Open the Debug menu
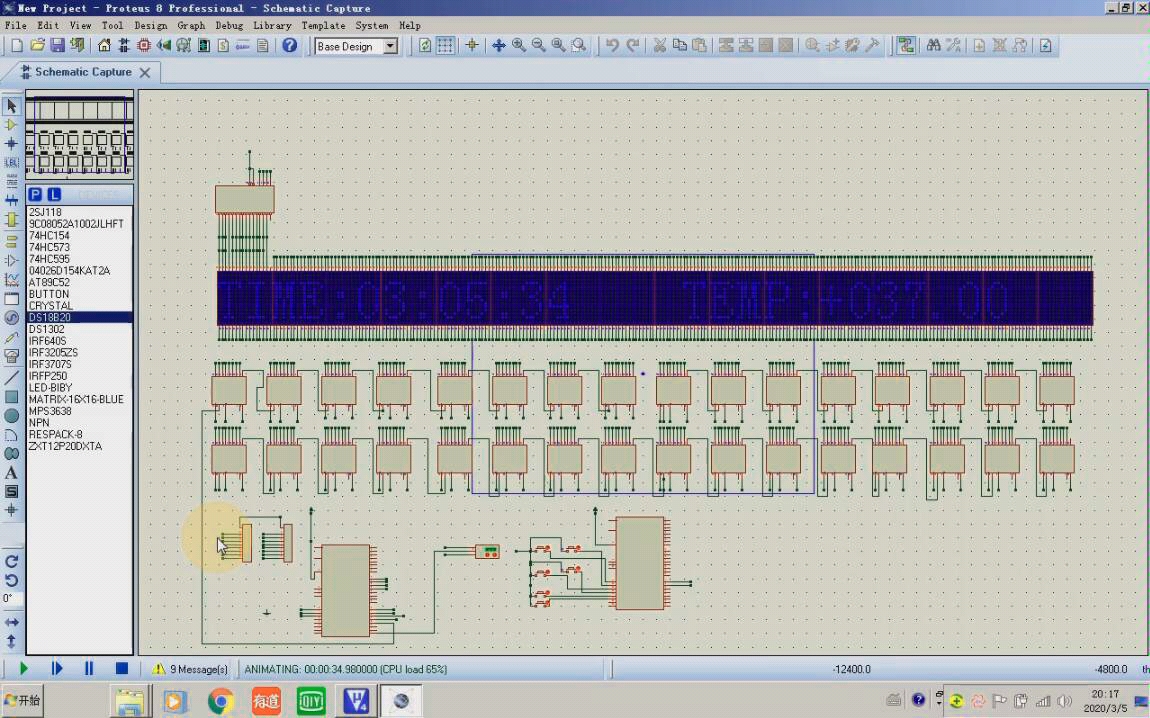 point(229,25)
